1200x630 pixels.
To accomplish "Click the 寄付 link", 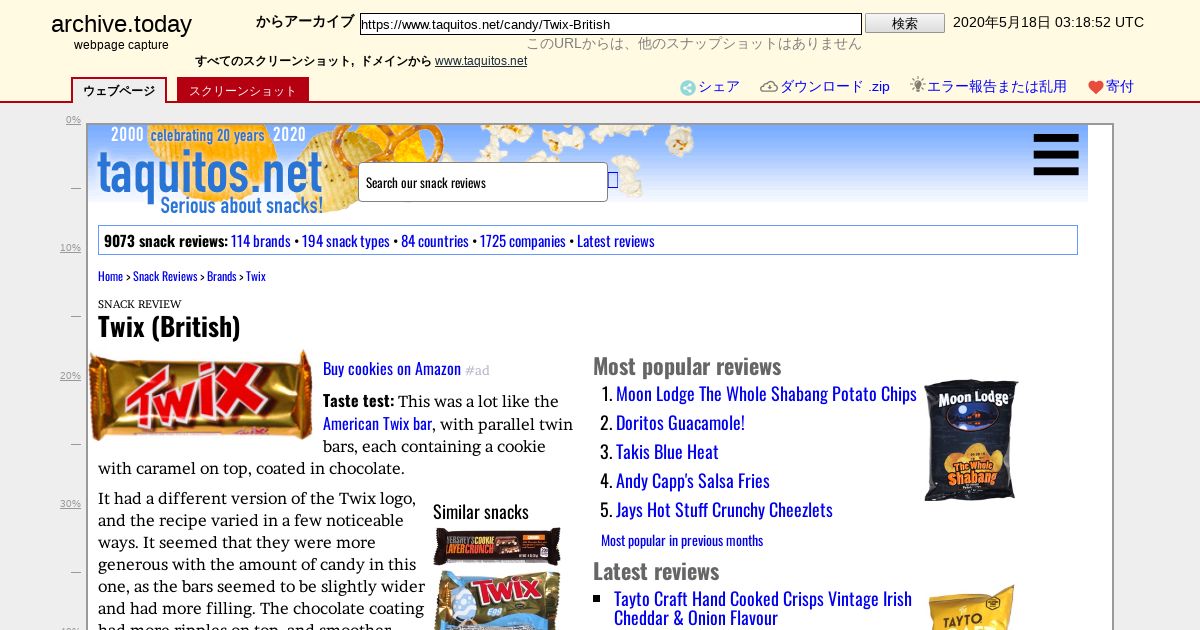I will tap(1120, 87).
